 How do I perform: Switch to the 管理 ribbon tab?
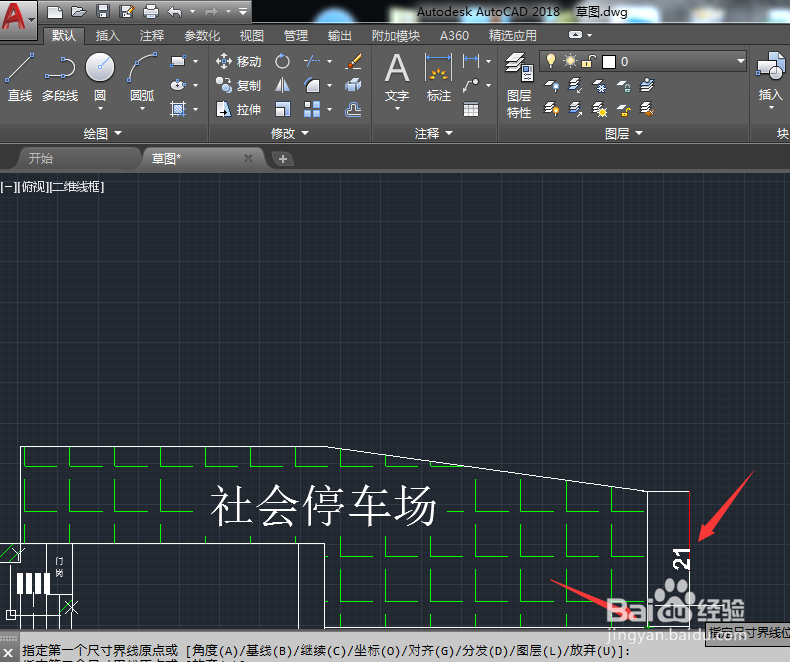[x=296, y=36]
